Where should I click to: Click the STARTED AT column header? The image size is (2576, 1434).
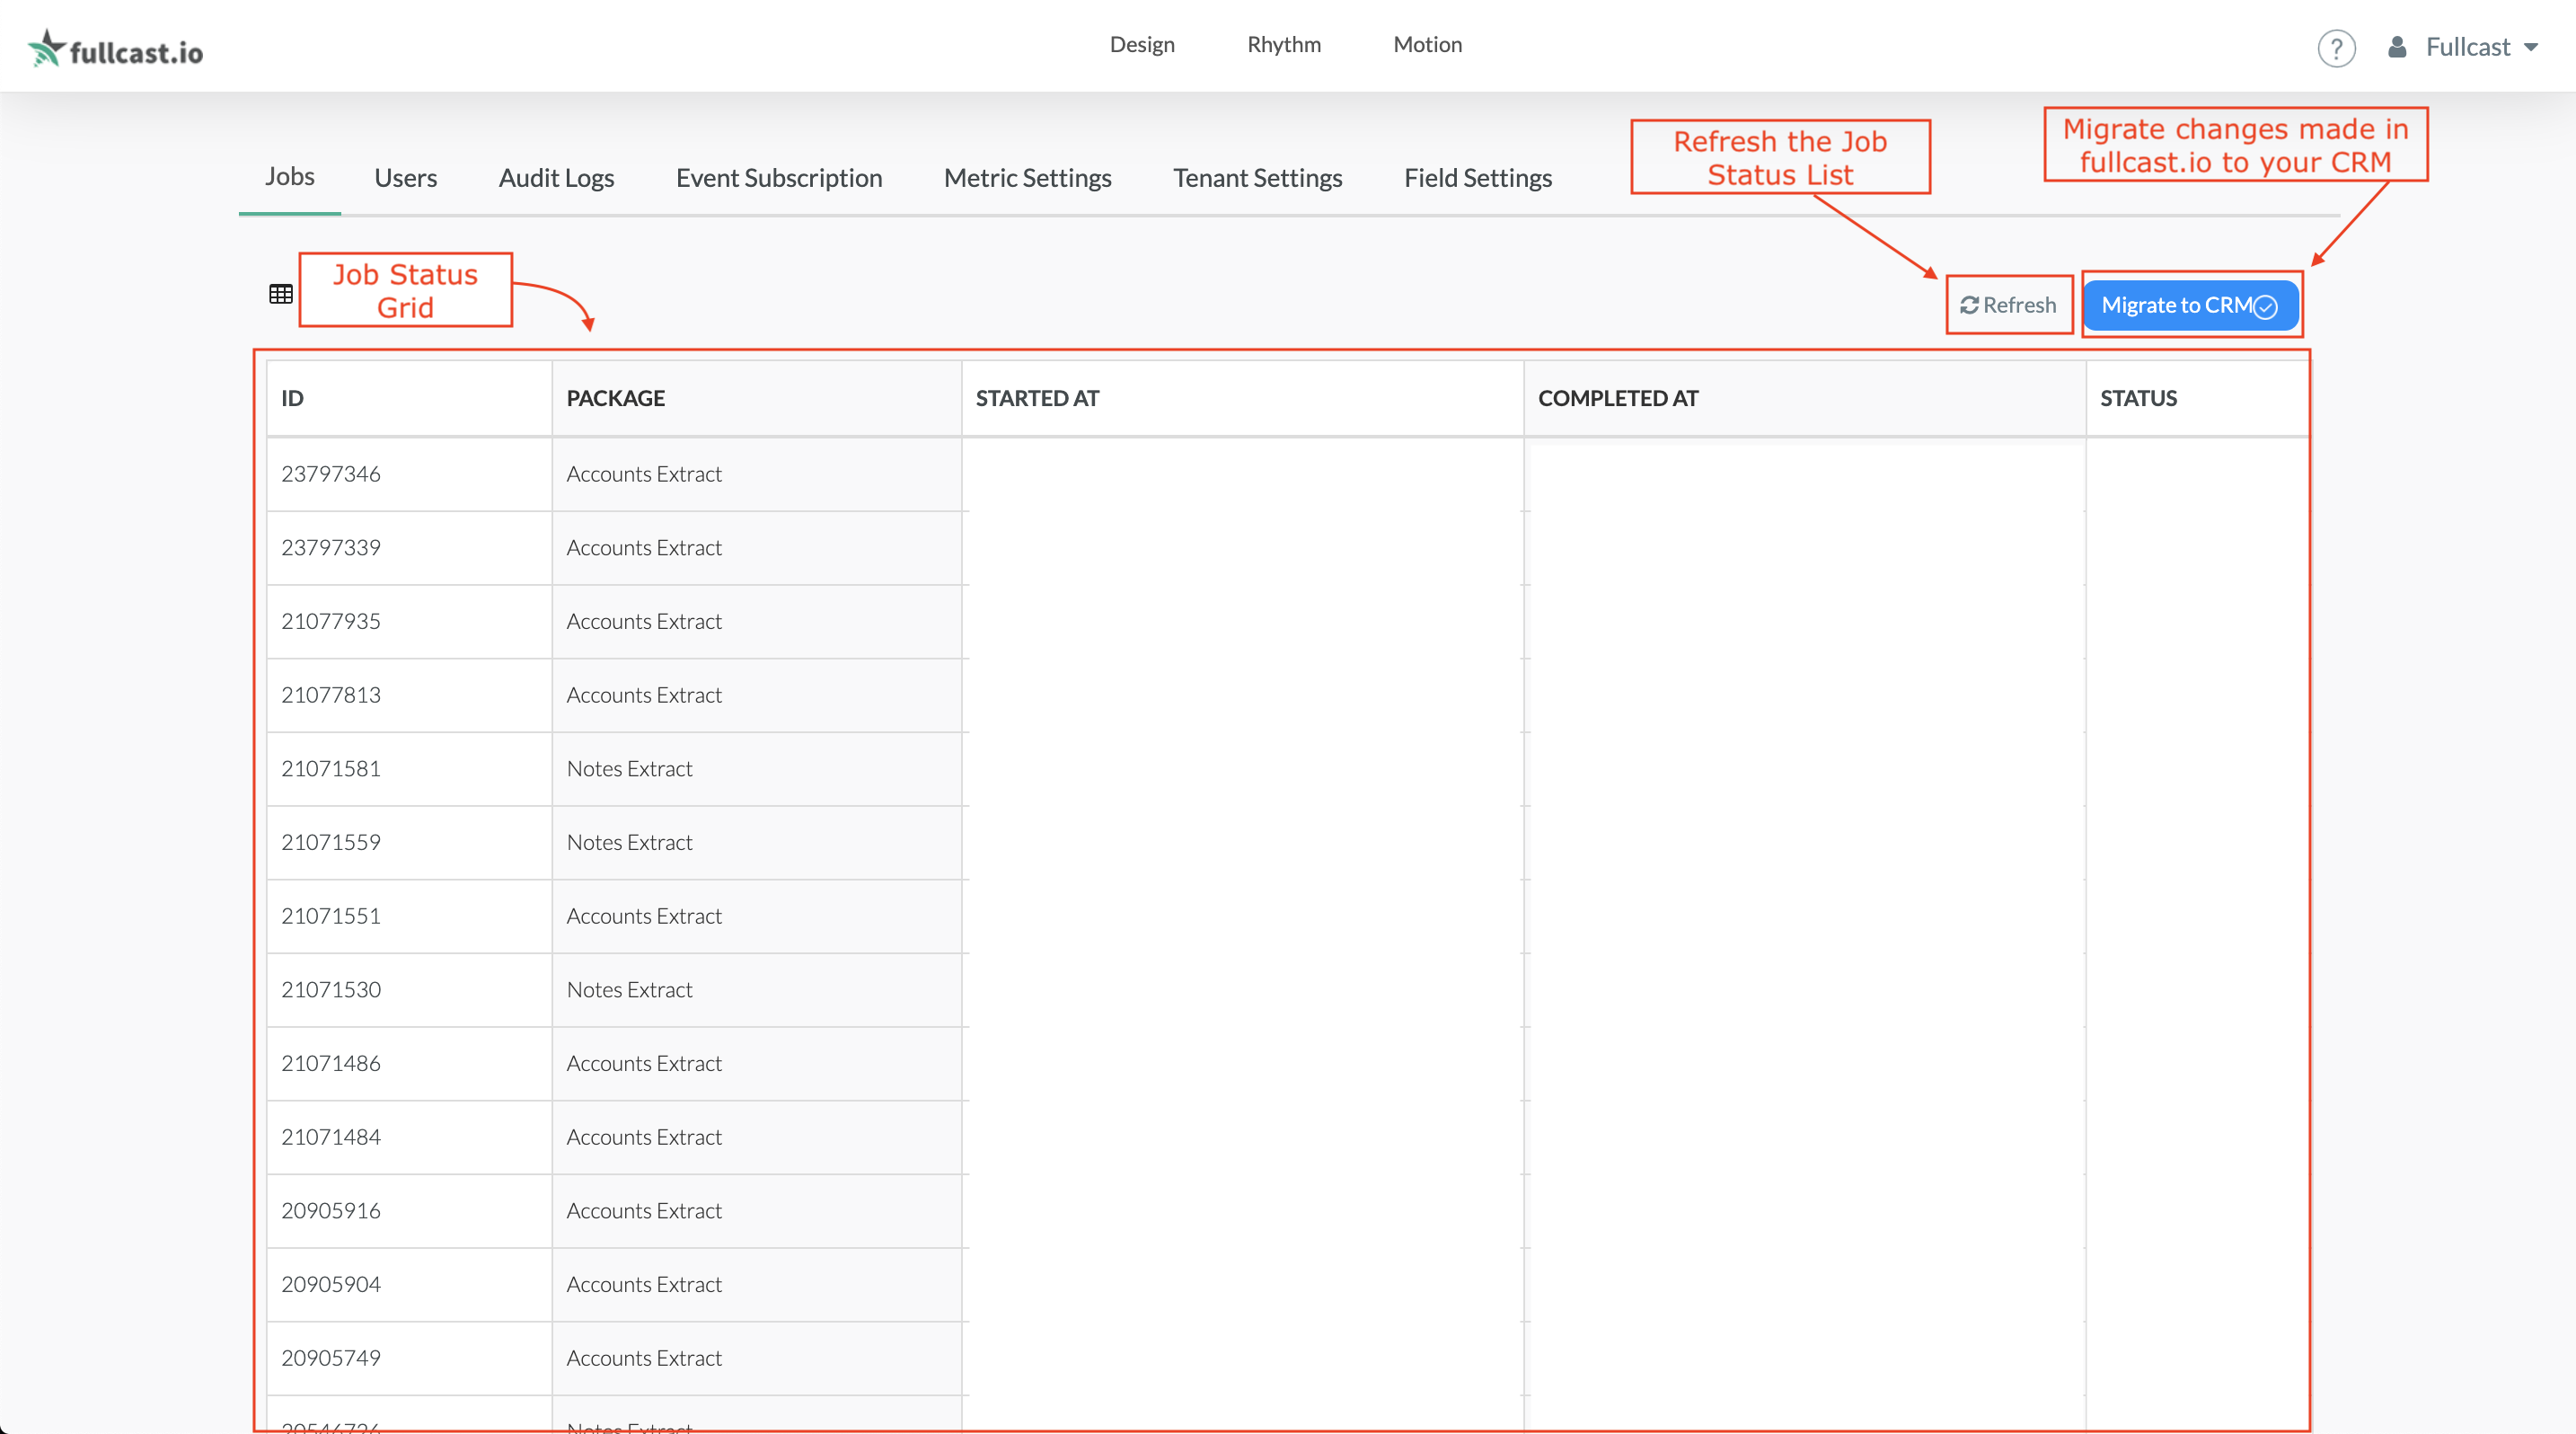pos(1037,398)
